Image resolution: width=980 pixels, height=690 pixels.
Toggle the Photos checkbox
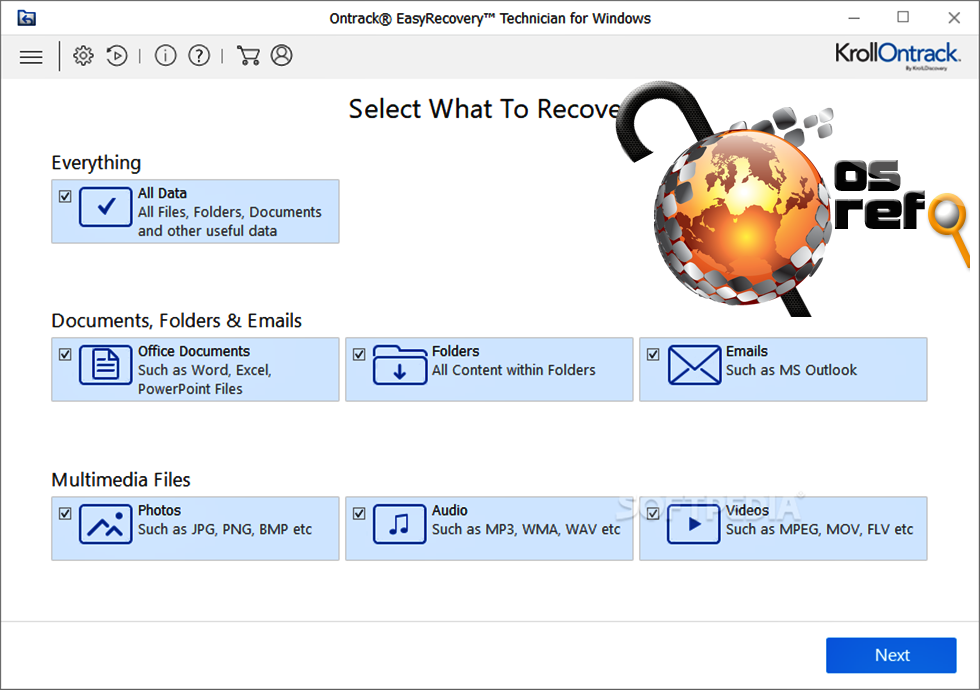pyautogui.click(x=65, y=514)
